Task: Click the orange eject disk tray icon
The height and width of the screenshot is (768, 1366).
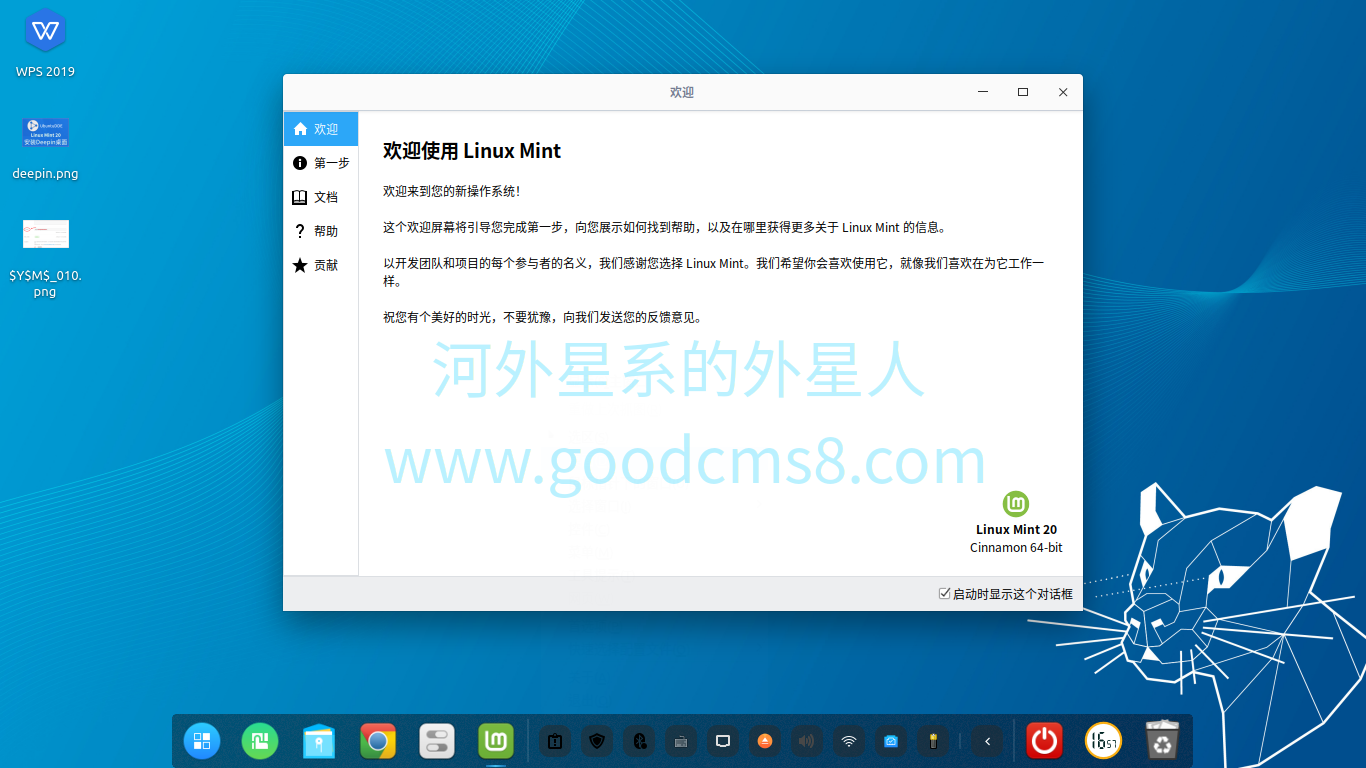Action: click(x=765, y=741)
